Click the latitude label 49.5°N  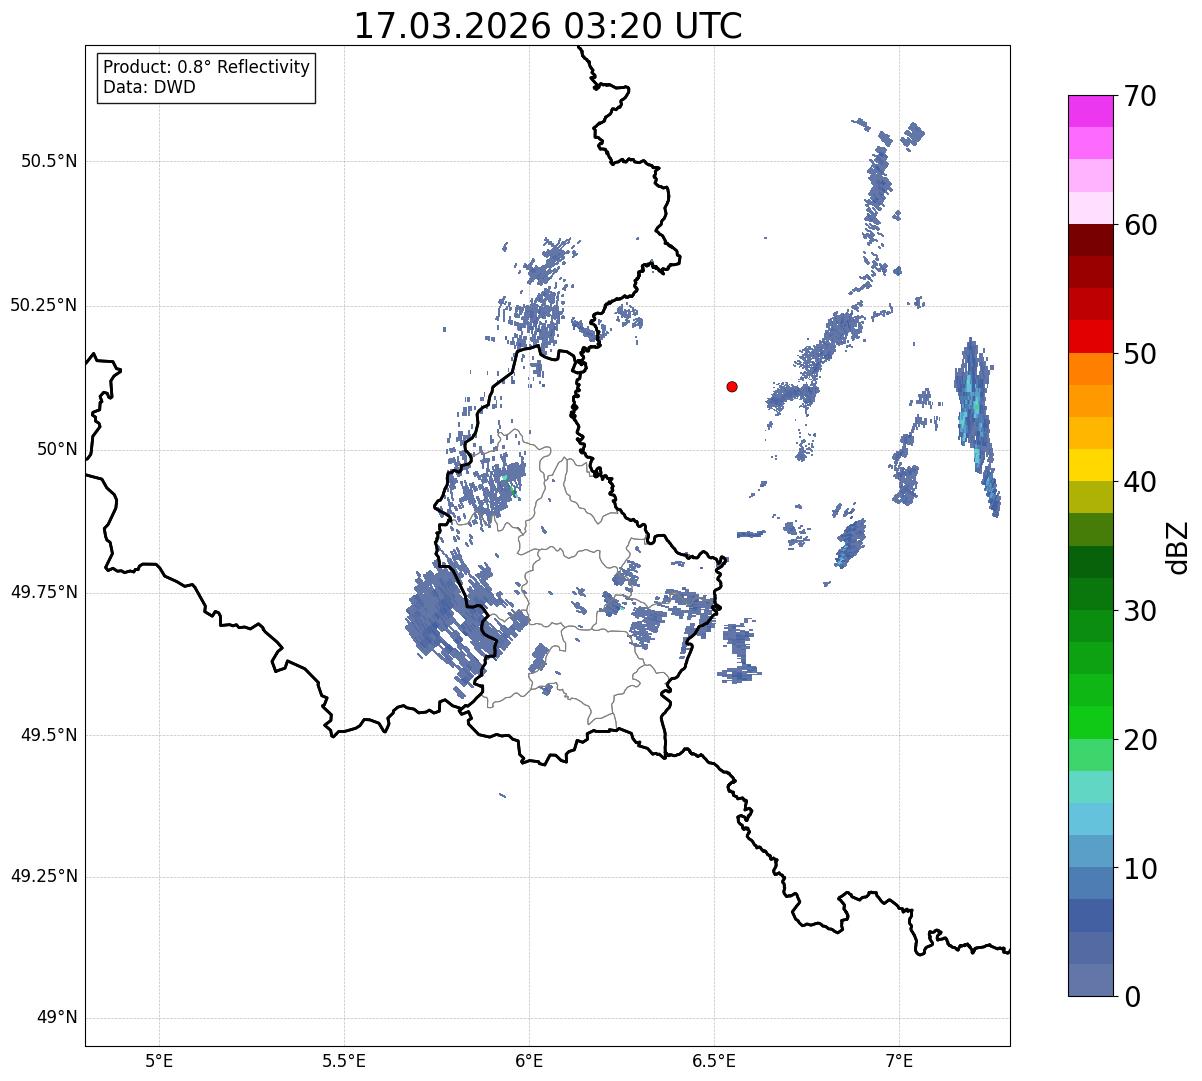[49, 735]
